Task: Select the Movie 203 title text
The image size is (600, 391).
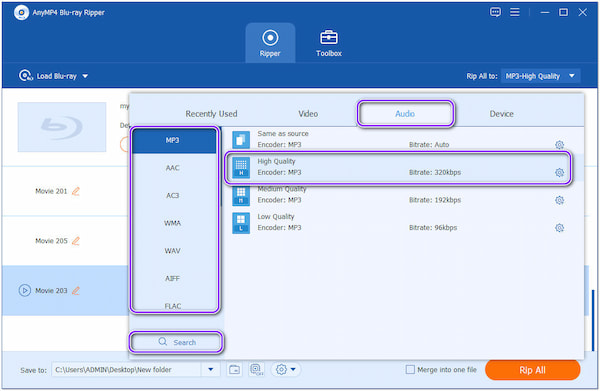Action: (51, 290)
